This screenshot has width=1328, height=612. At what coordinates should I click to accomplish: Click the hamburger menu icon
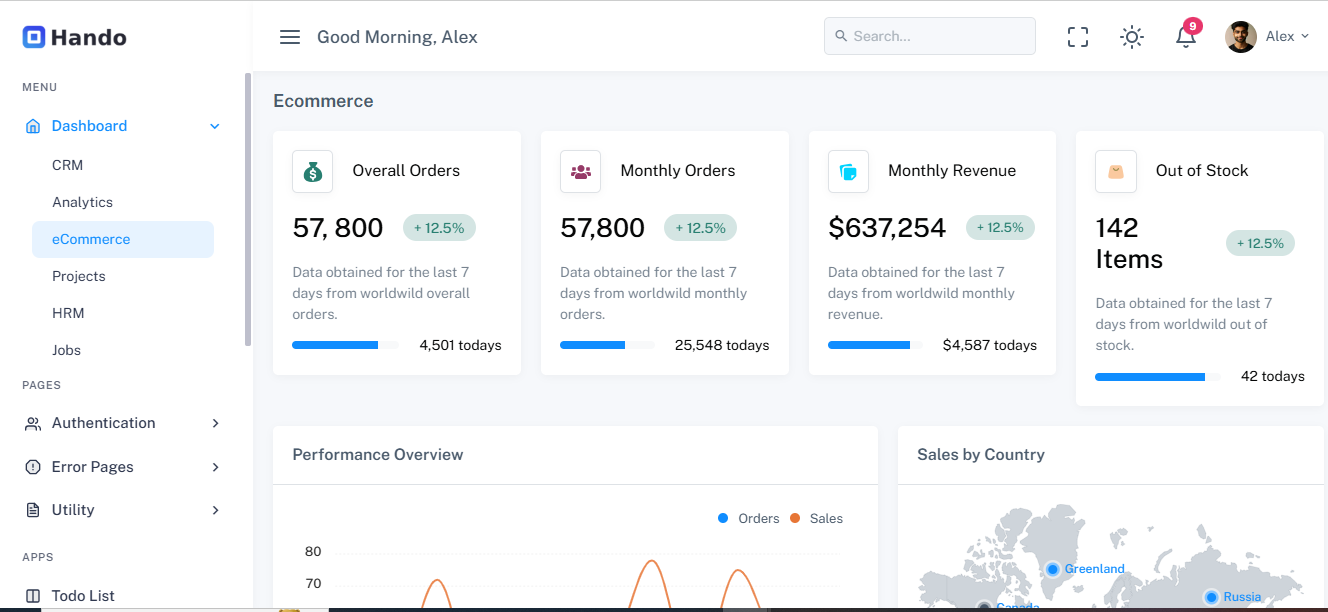point(290,37)
